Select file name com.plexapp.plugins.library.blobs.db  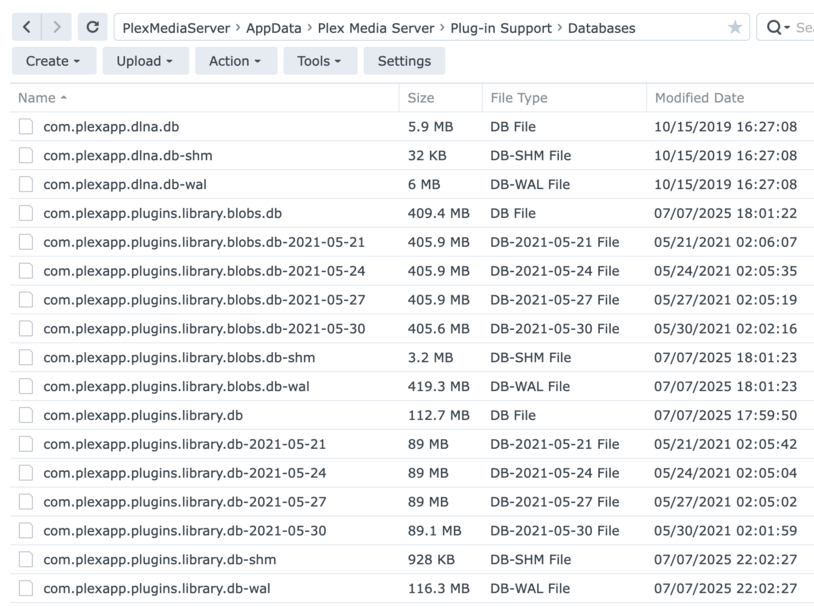[162, 213]
